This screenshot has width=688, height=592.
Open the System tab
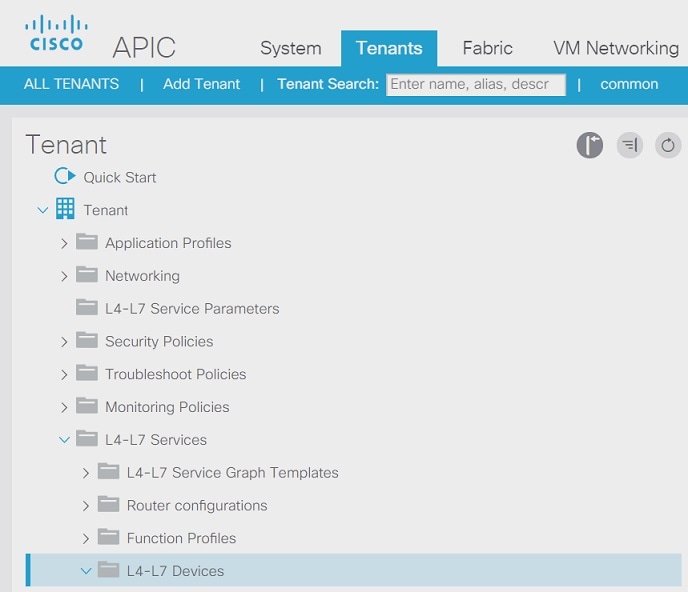pyautogui.click(x=290, y=48)
